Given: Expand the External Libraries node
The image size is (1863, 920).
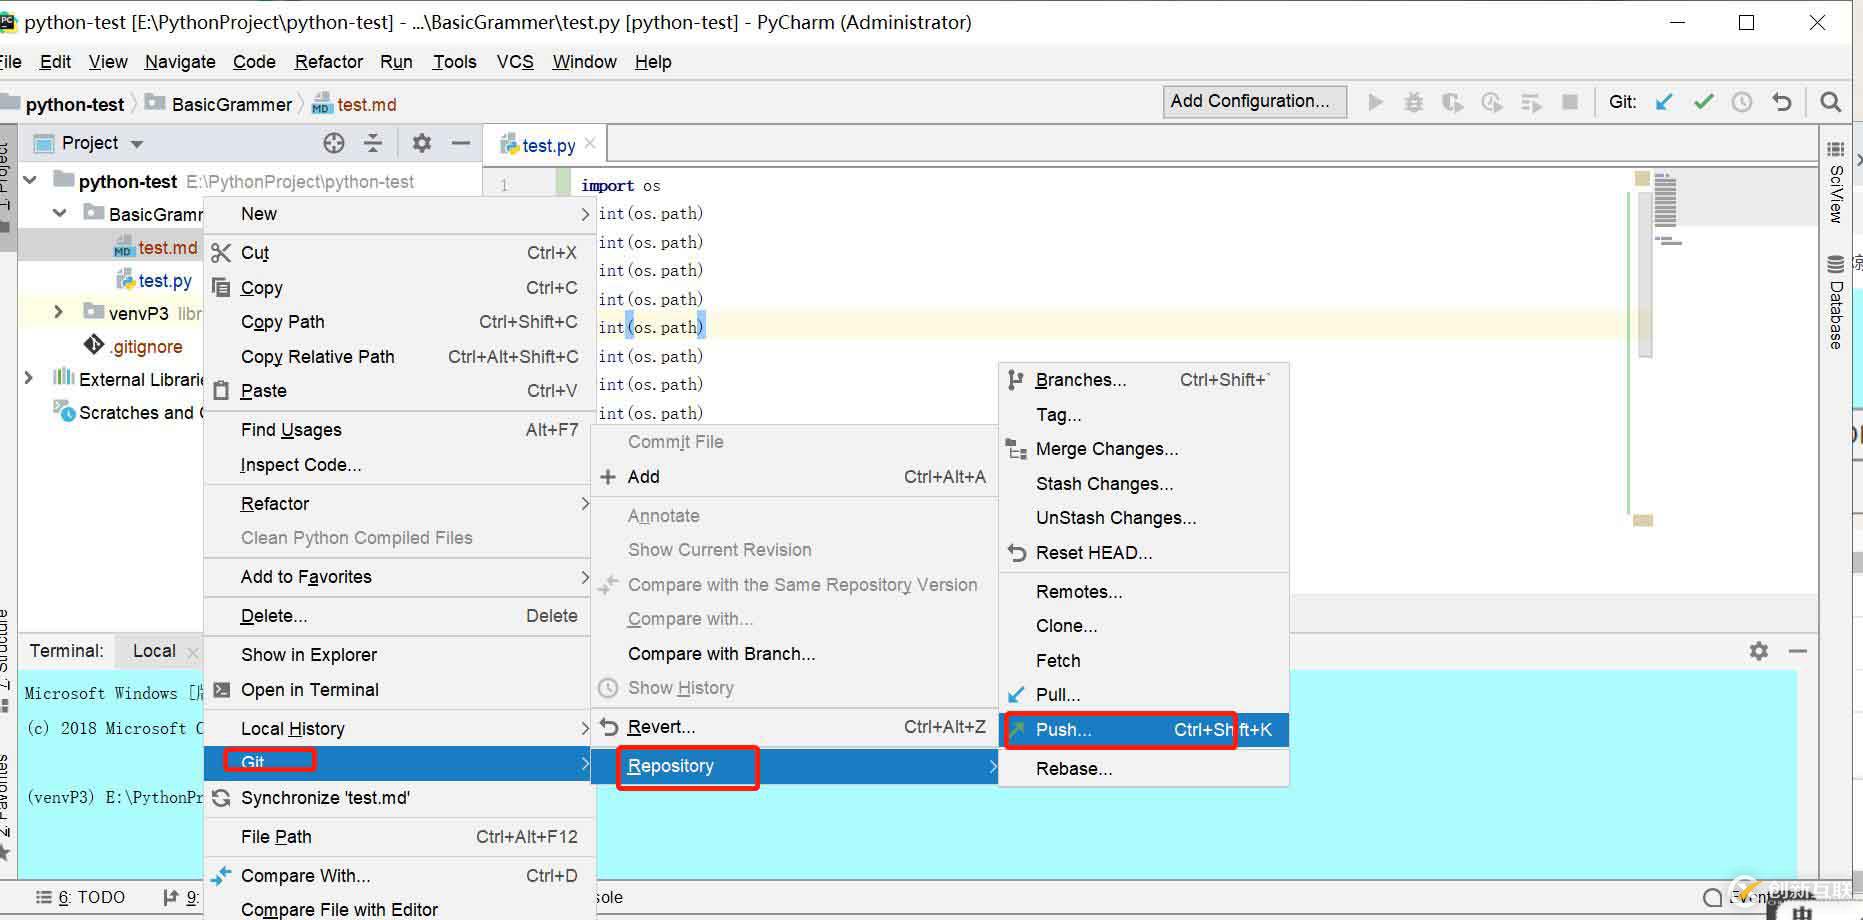Looking at the screenshot, I should pos(29,378).
